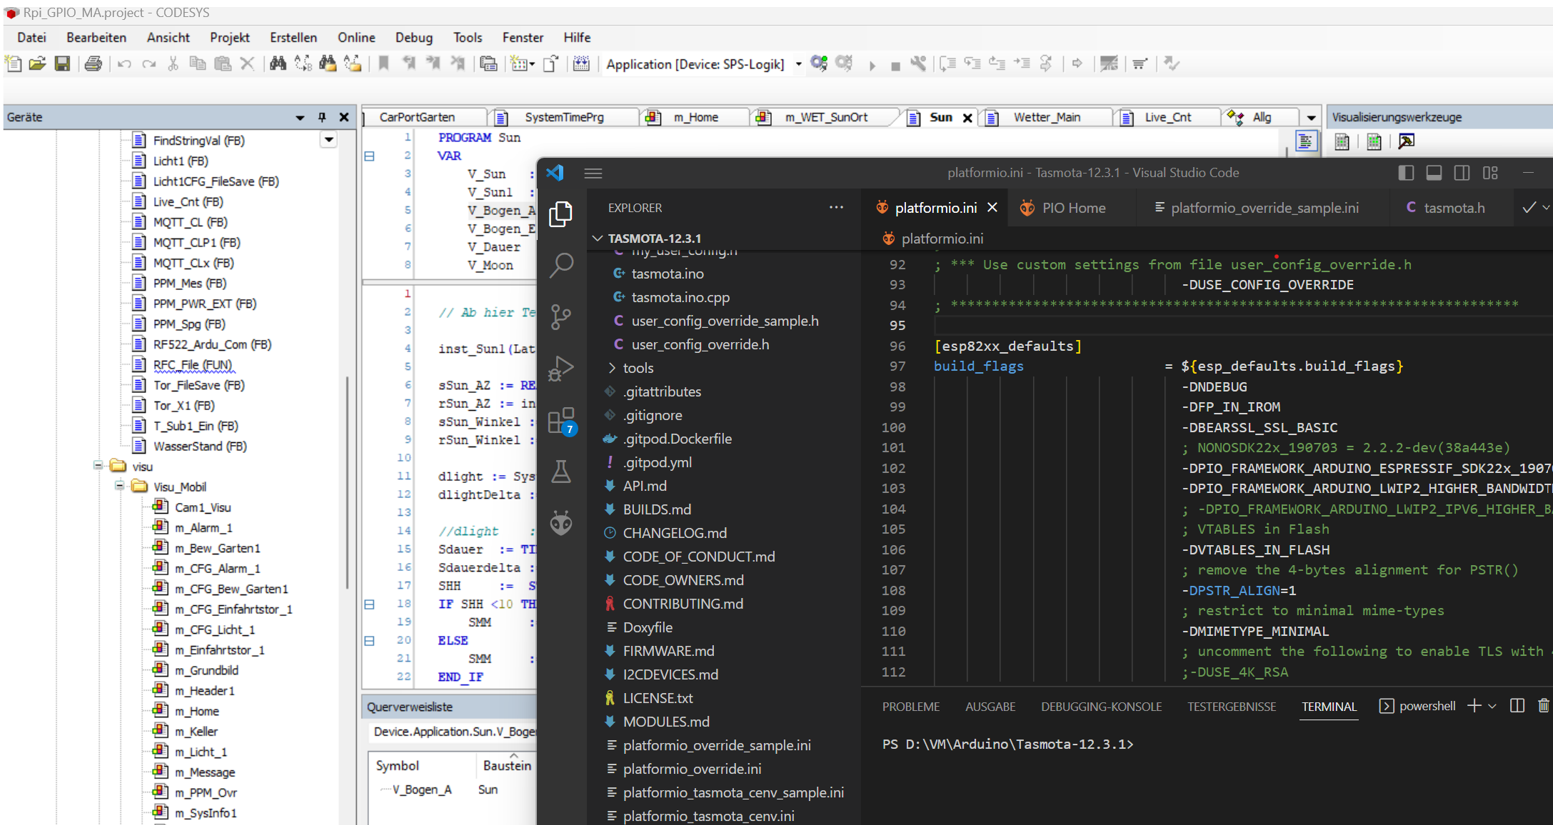Pin the Geräte panel with the pushpin
The height and width of the screenshot is (825, 1554).
(x=322, y=117)
